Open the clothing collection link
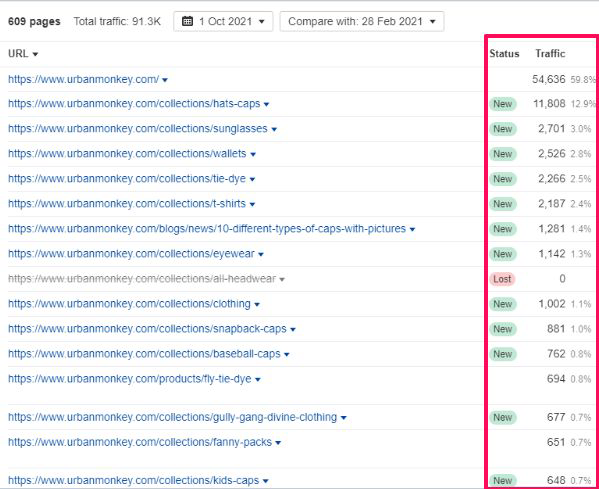 tap(129, 304)
